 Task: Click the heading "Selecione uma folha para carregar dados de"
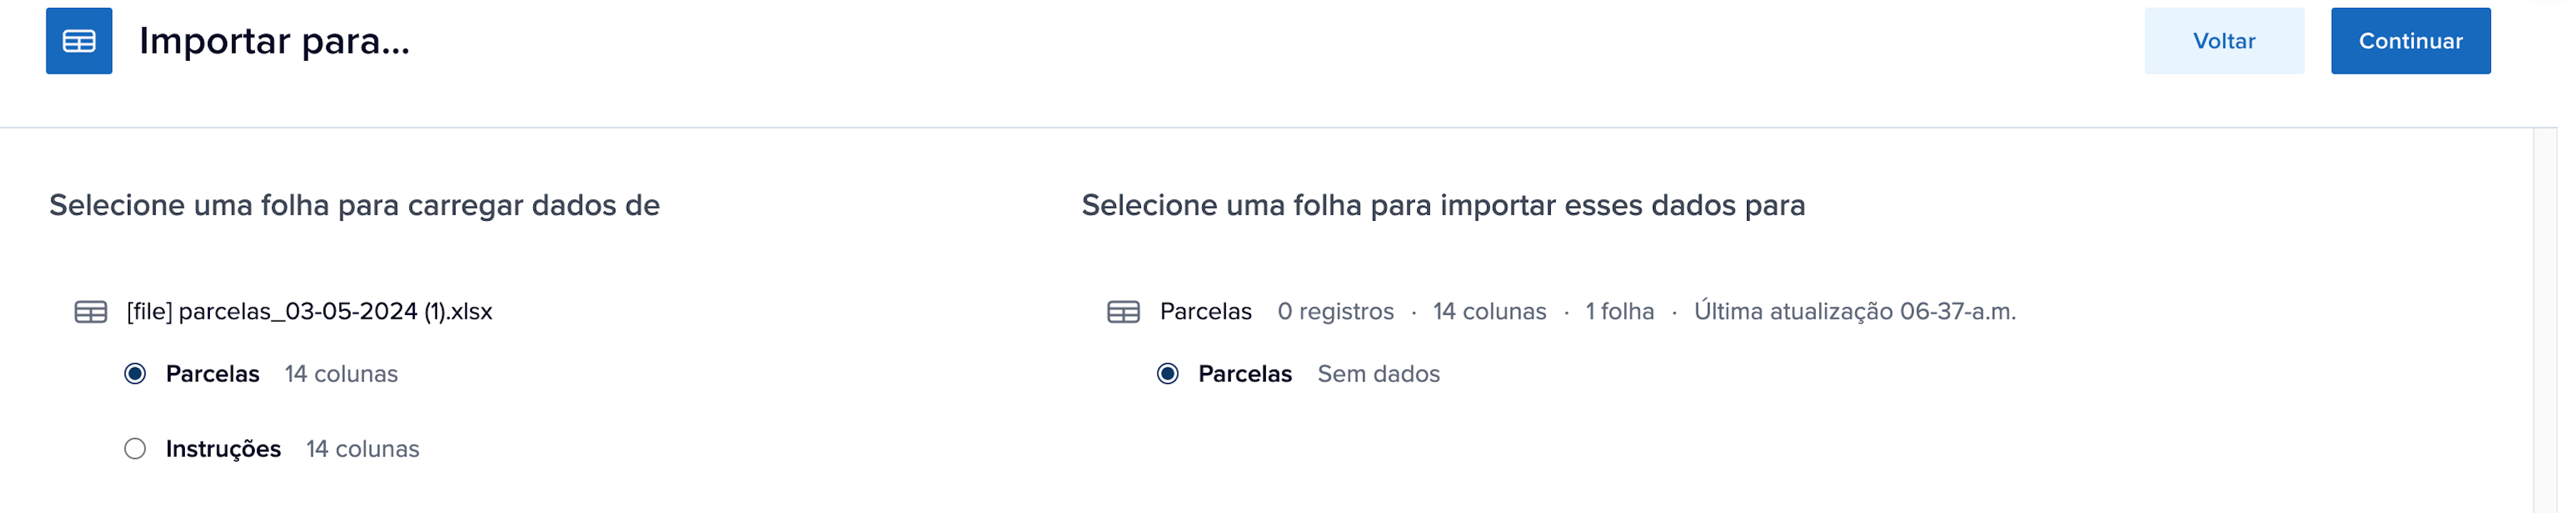(354, 205)
